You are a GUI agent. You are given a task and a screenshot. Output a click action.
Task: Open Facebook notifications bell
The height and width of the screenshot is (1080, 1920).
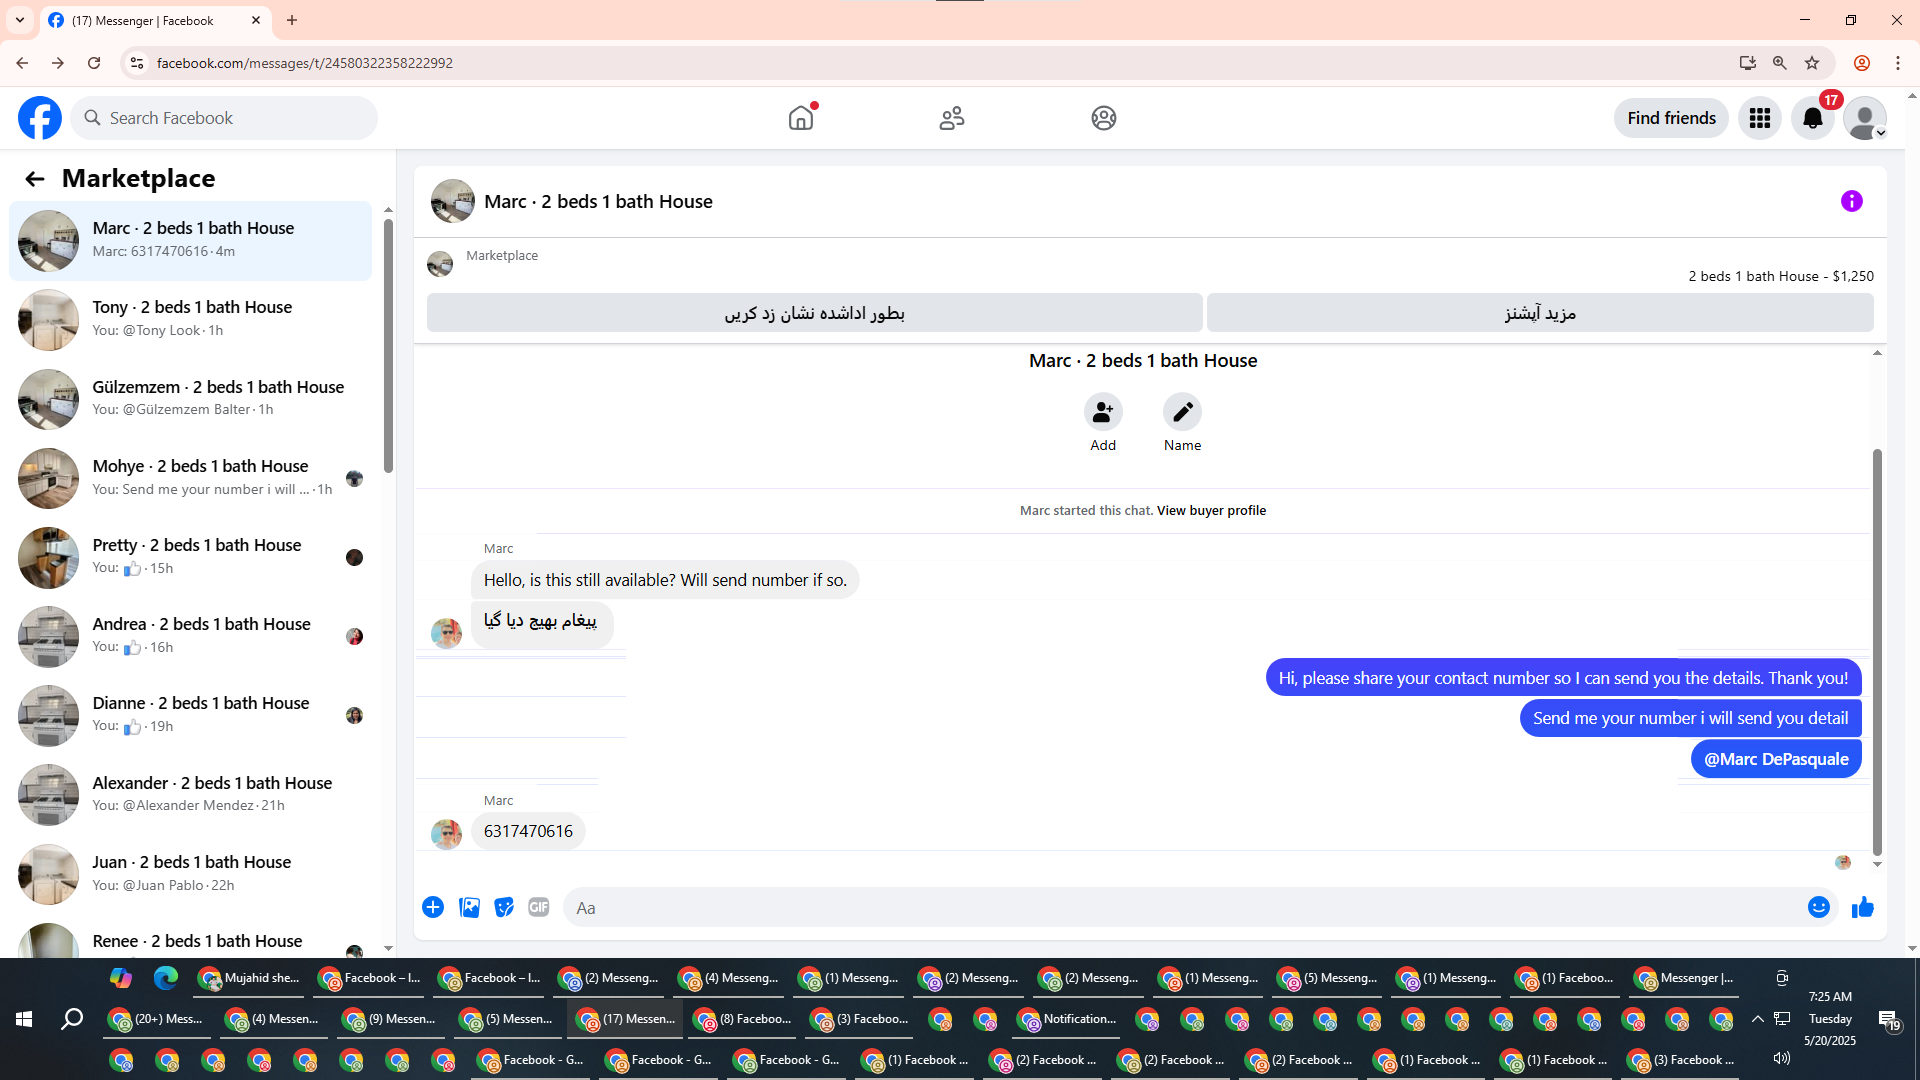(1812, 118)
